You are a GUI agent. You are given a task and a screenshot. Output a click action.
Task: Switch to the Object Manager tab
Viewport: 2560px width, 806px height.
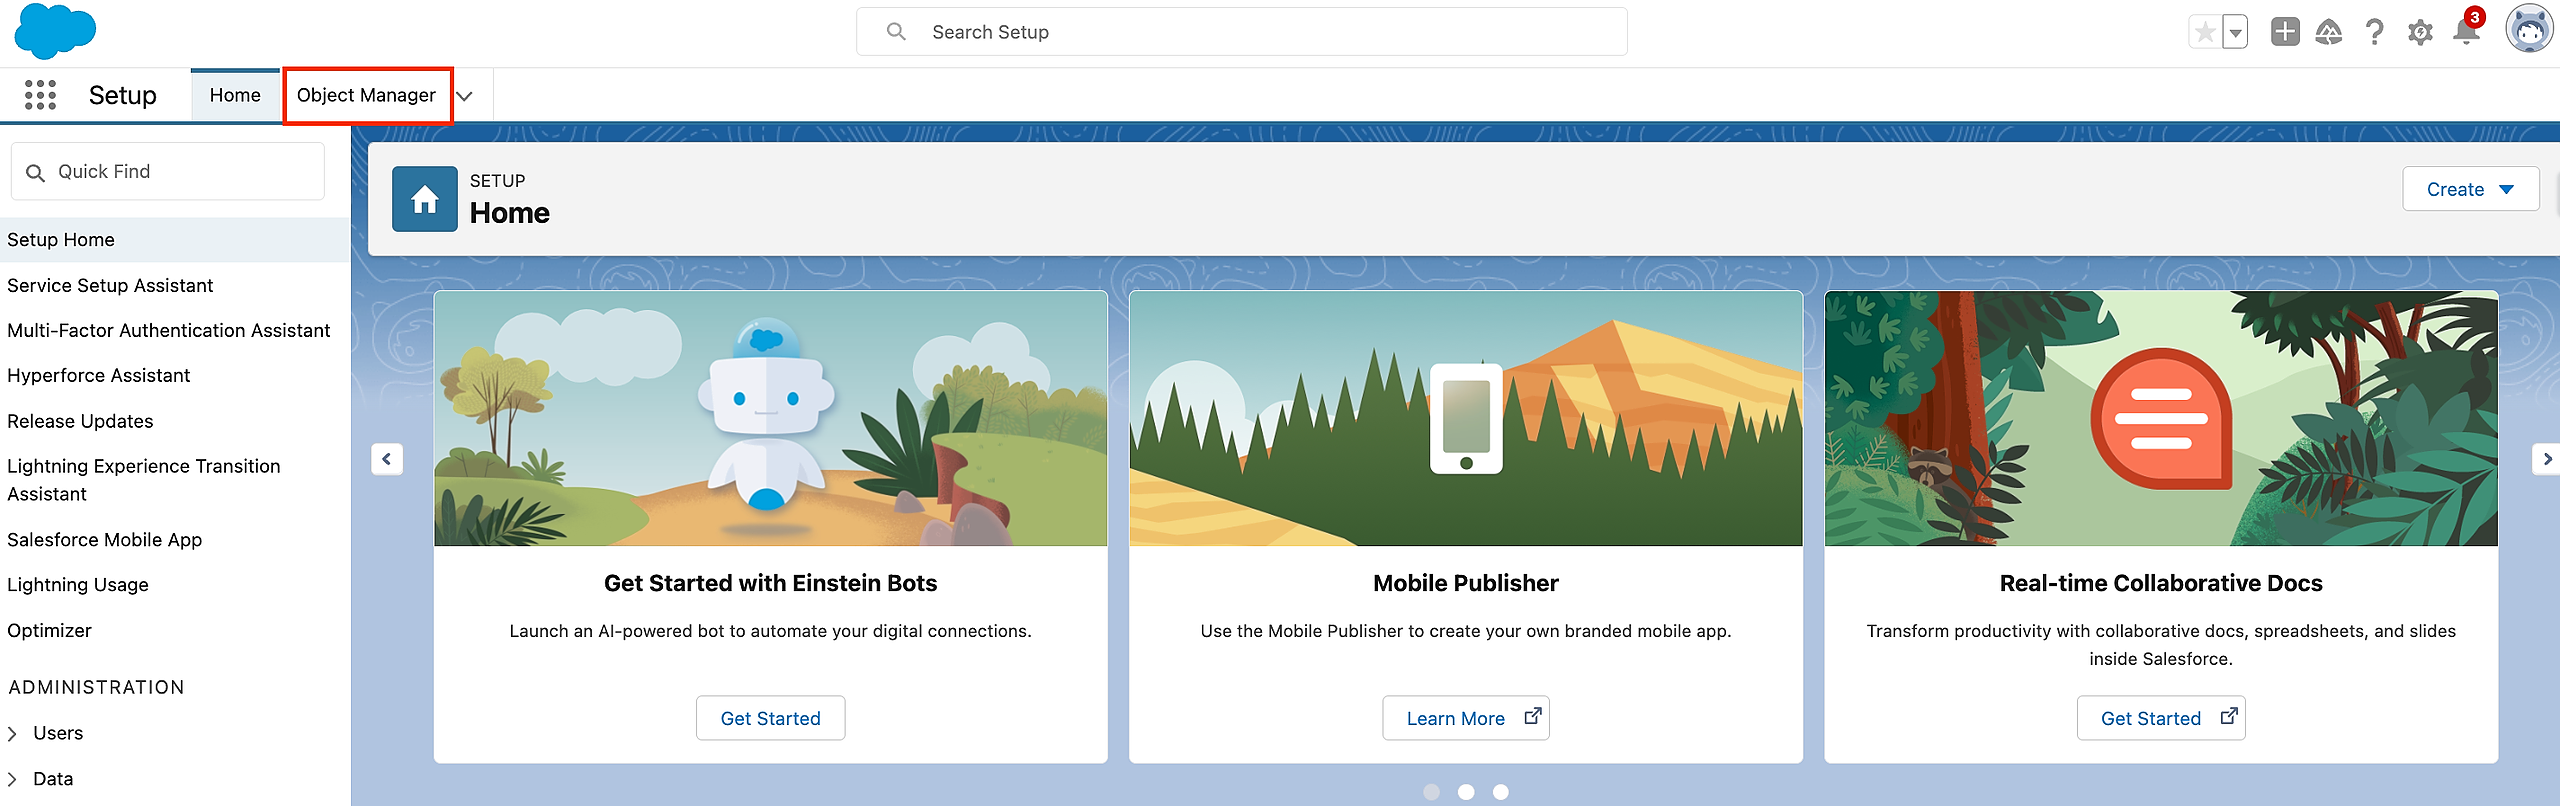pos(366,95)
